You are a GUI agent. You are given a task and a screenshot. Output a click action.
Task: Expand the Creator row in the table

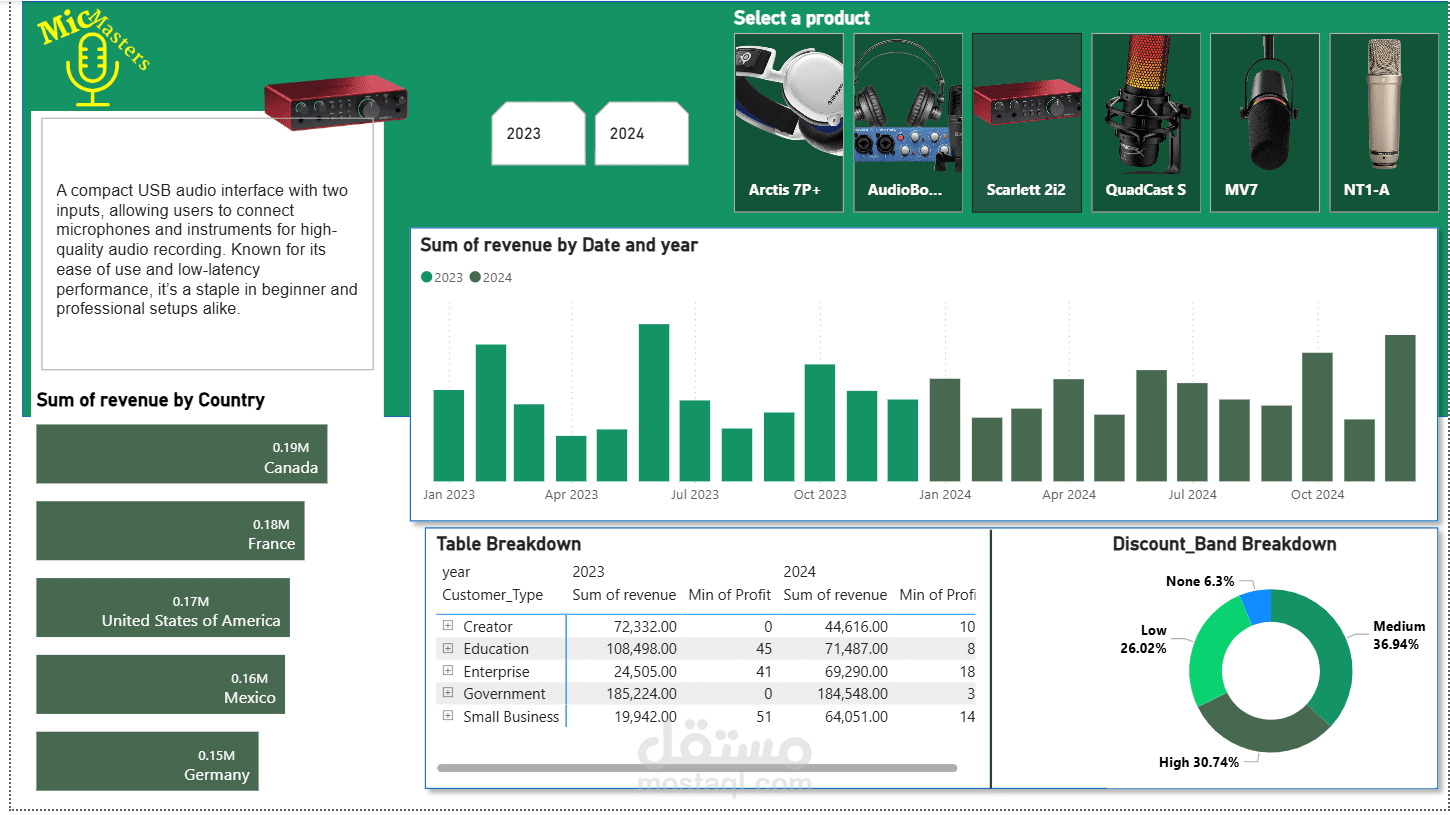click(448, 626)
